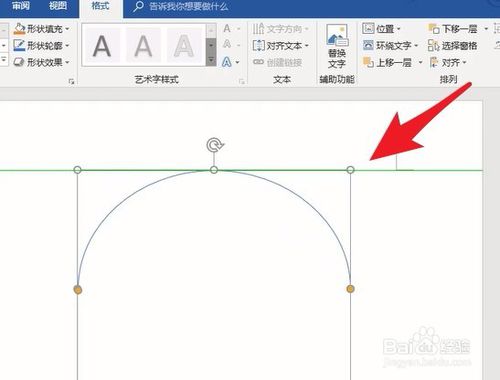Open the 审阅 ribbon tab

tap(21, 6)
